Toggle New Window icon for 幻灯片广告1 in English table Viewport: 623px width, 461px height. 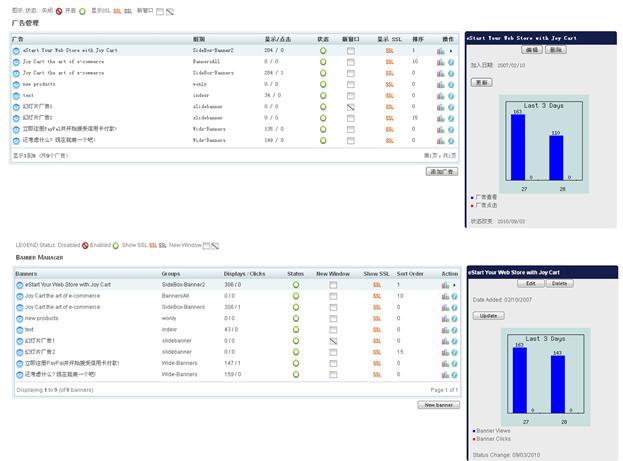(x=333, y=341)
